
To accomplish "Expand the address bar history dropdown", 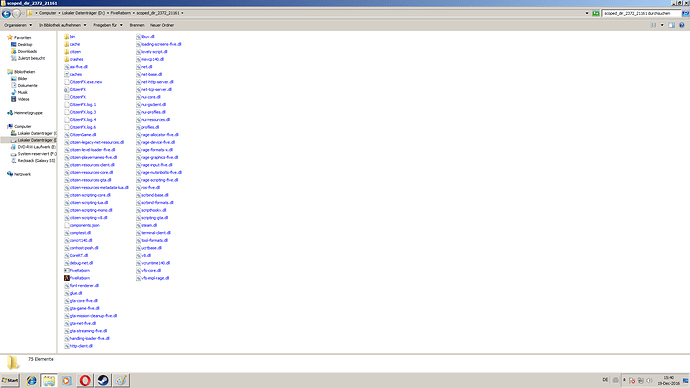I will (x=587, y=13).
